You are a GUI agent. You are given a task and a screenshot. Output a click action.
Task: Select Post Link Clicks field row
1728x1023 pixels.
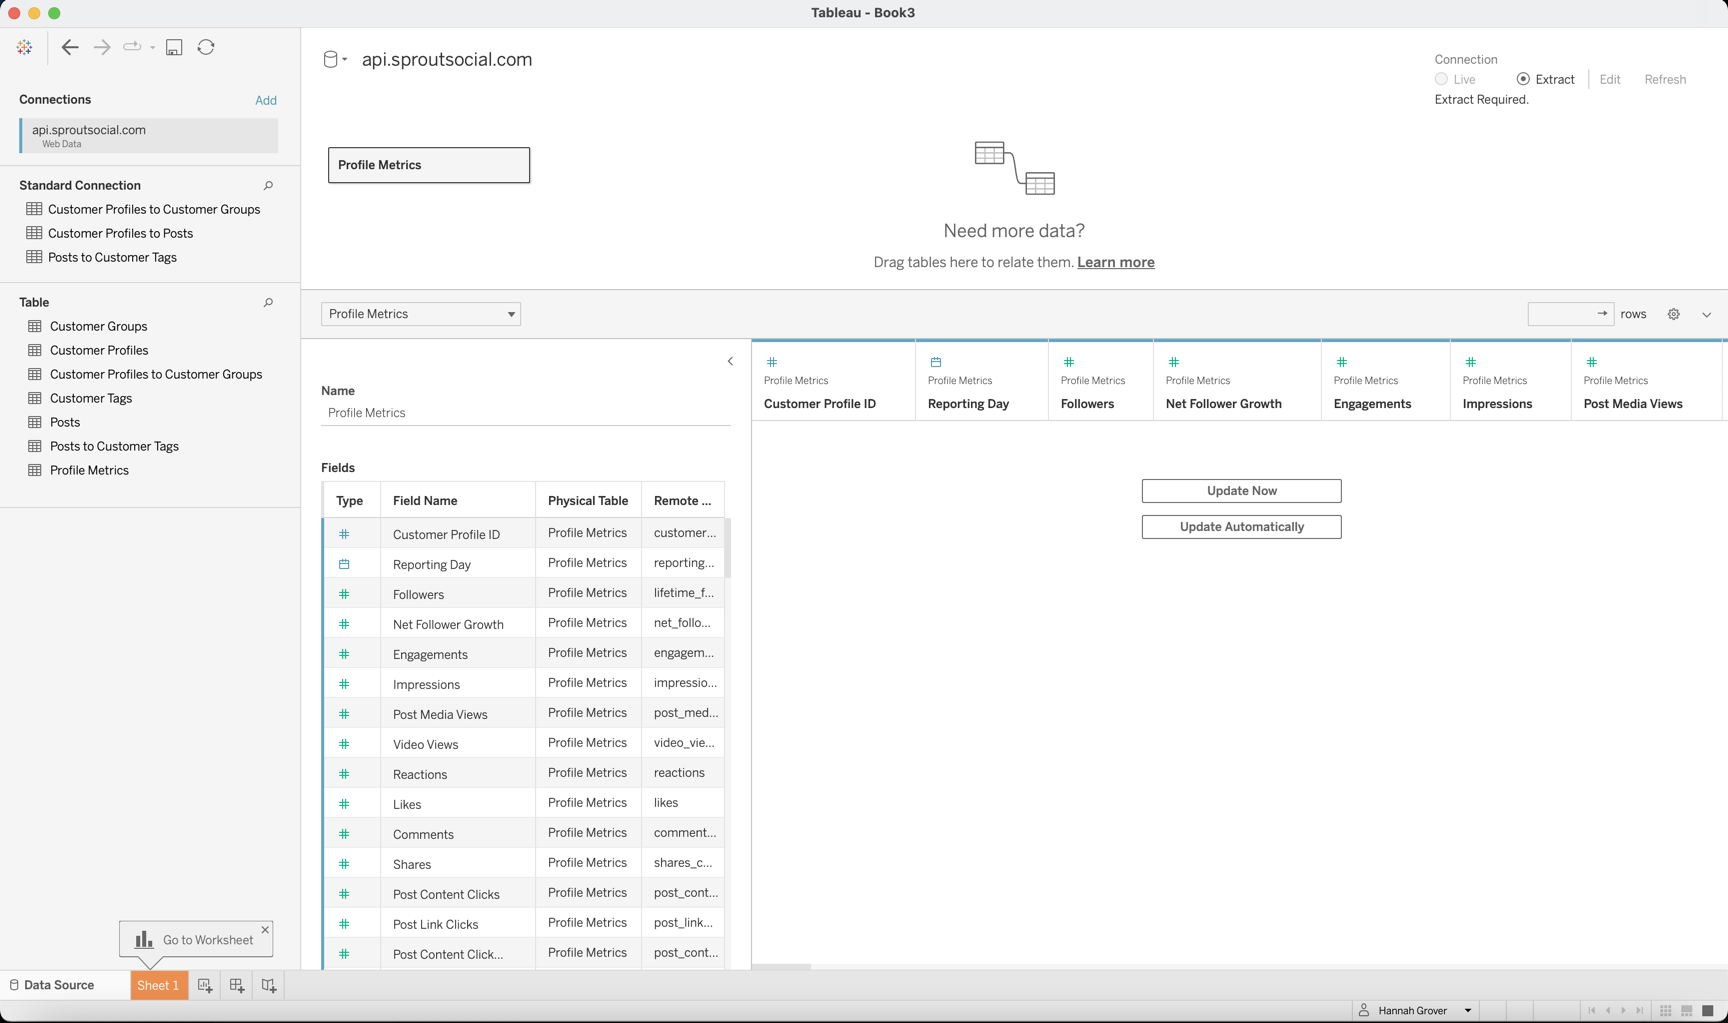pos(523,924)
